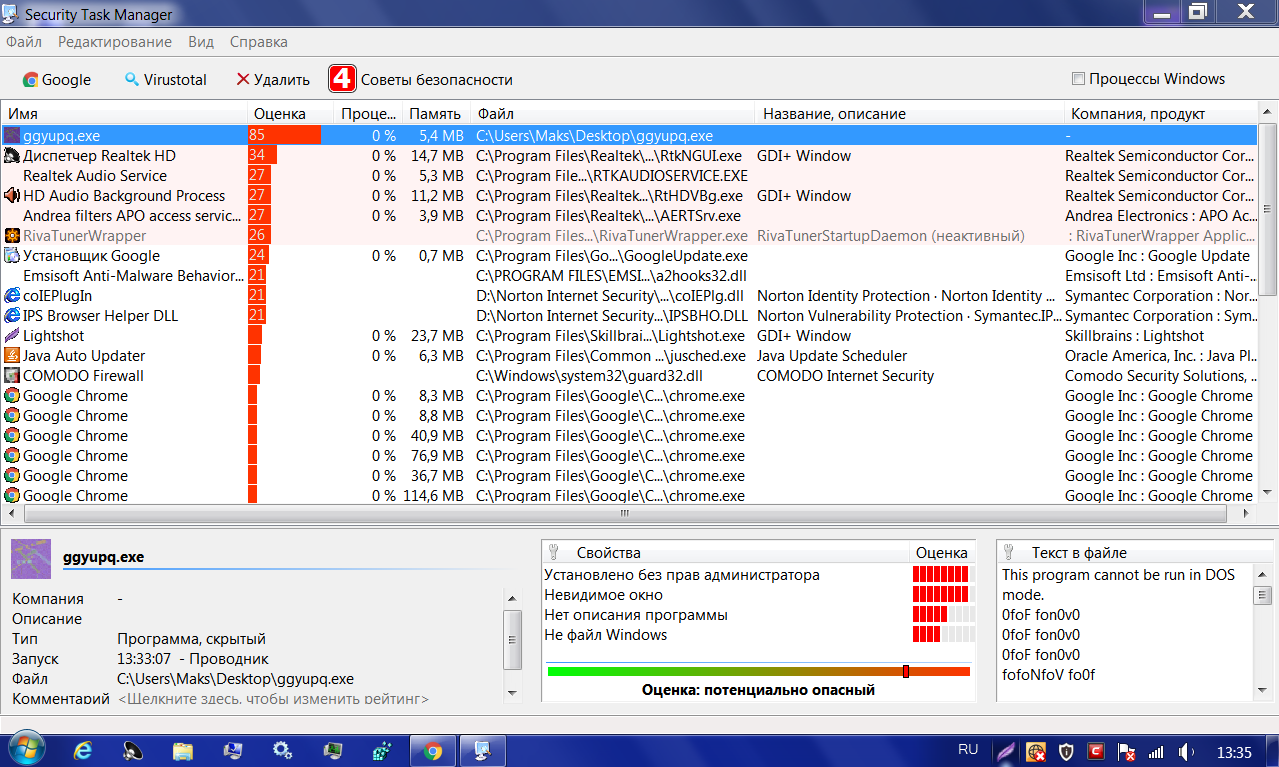The width and height of the screenshot is (1279, 767).
Task: Open Советы безопасности
Action: 421,79
